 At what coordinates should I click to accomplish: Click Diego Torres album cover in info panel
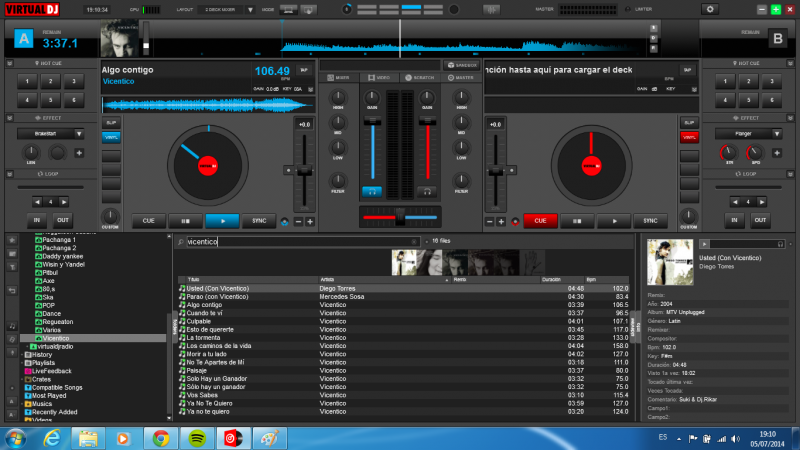coord(670,262)
